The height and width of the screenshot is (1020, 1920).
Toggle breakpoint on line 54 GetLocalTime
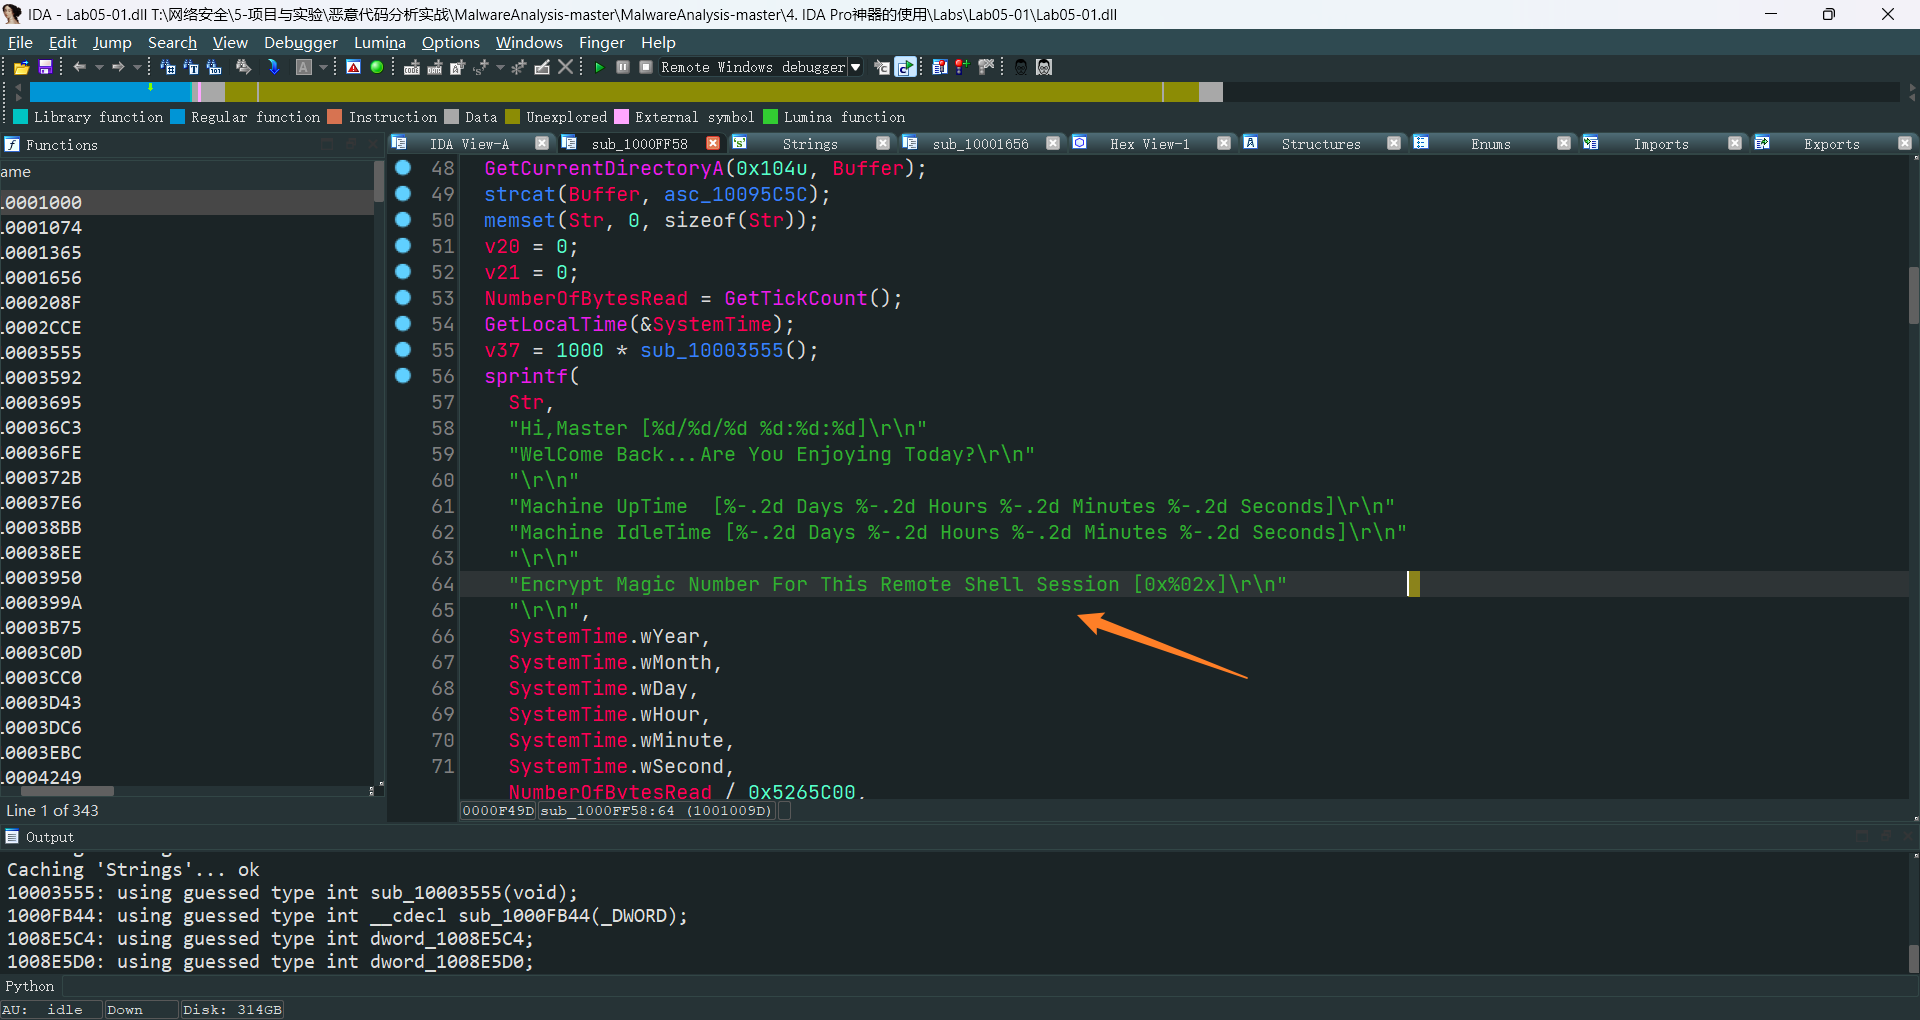click(403, 323)
